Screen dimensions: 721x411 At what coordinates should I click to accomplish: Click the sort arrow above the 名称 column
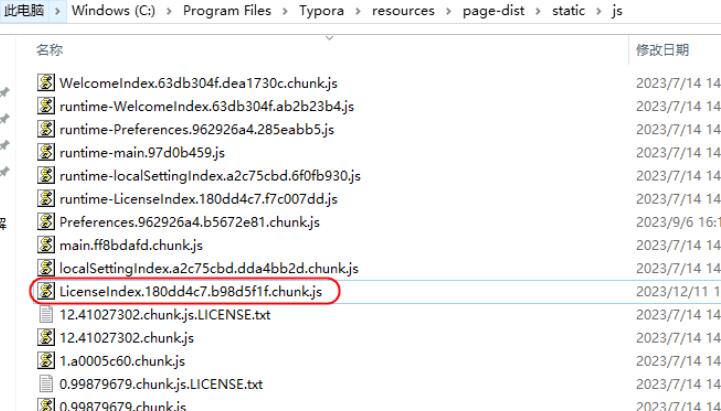[x=329, y=38]
